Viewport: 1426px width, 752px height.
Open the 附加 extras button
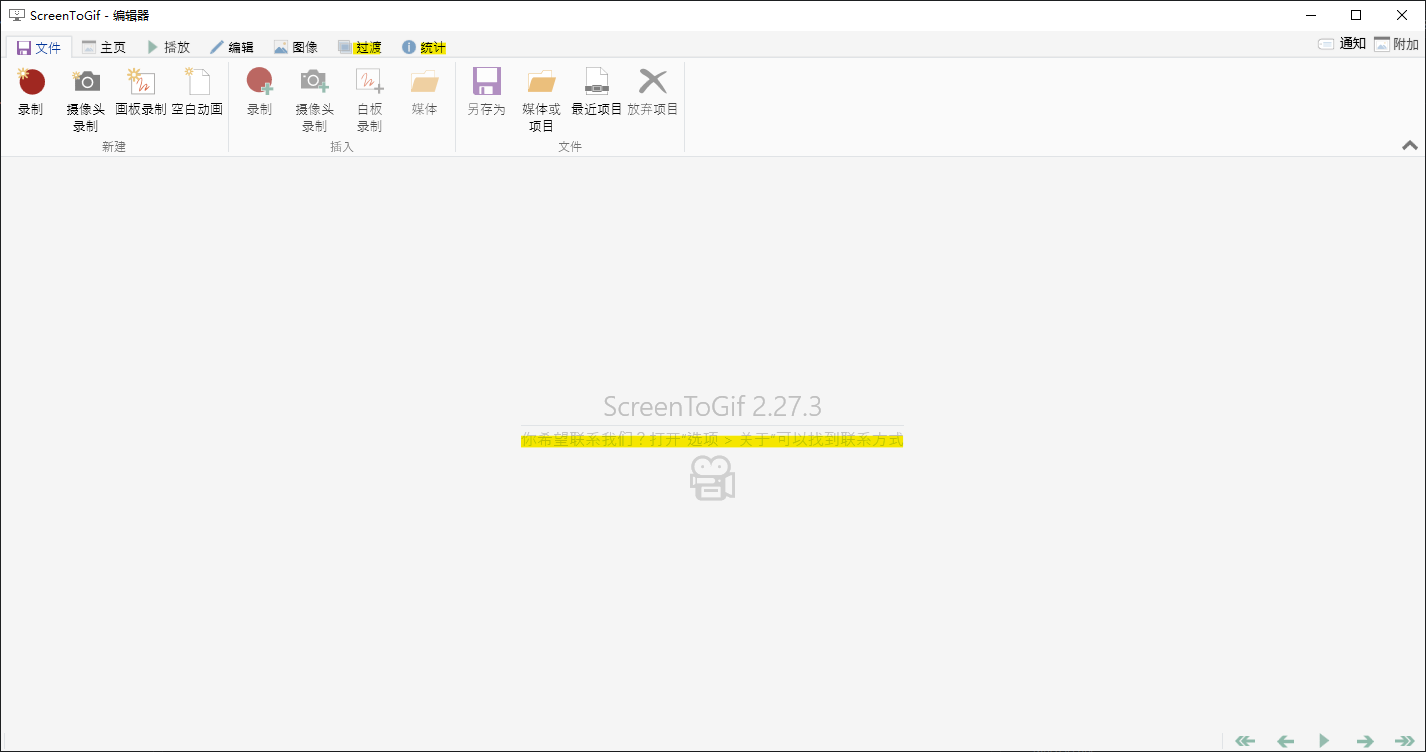coord(1396,44)
